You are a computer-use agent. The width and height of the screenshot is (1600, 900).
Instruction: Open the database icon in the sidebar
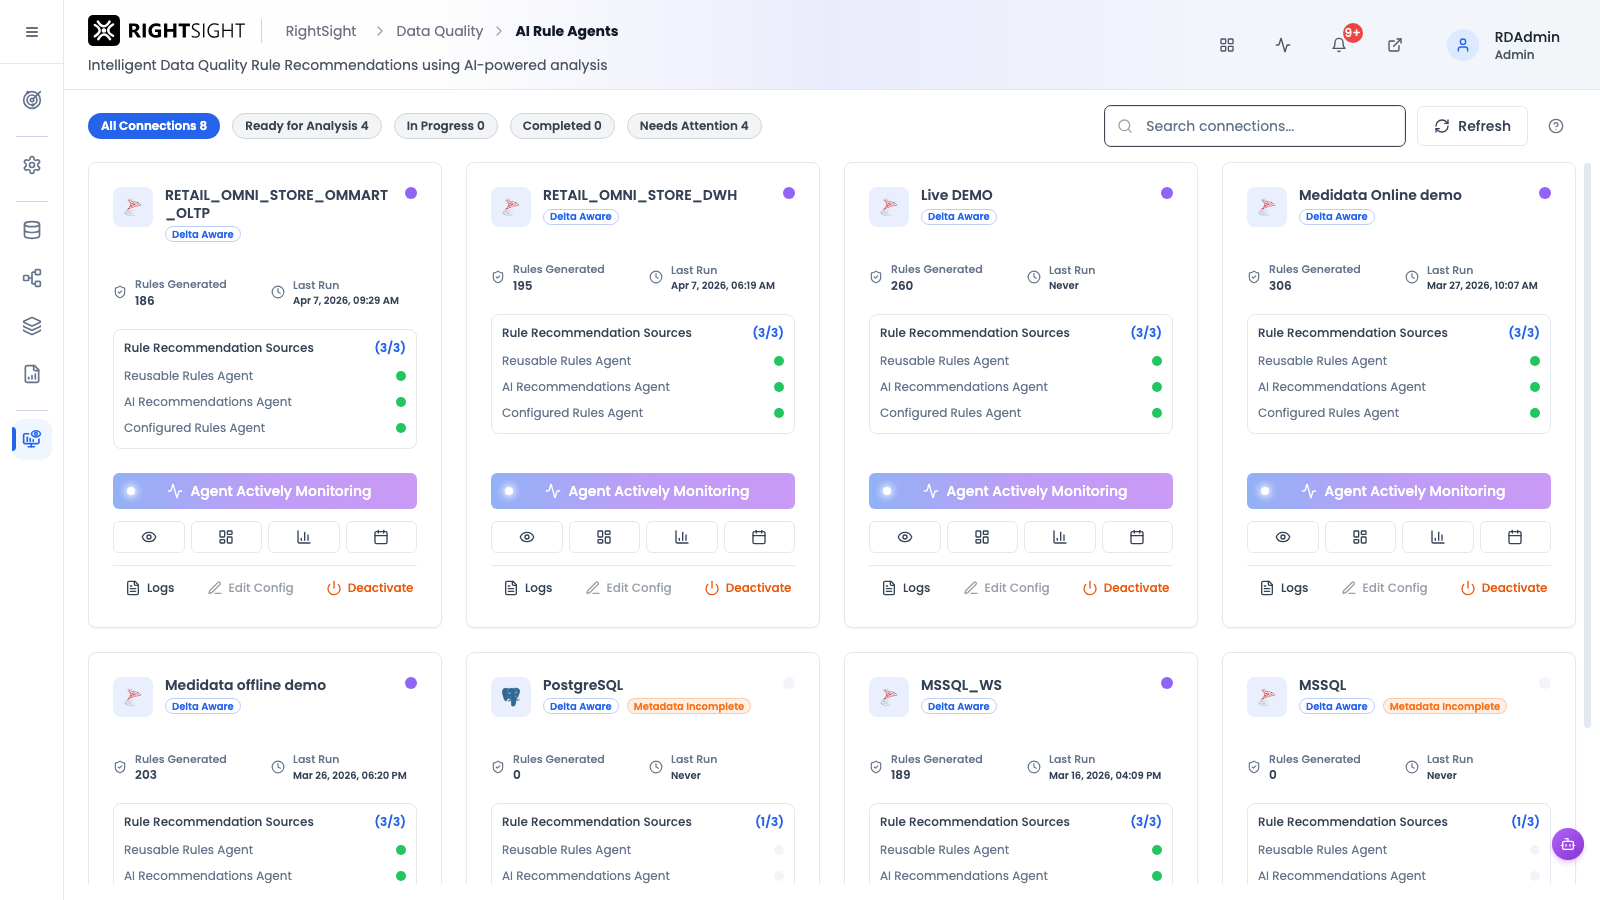32,230
